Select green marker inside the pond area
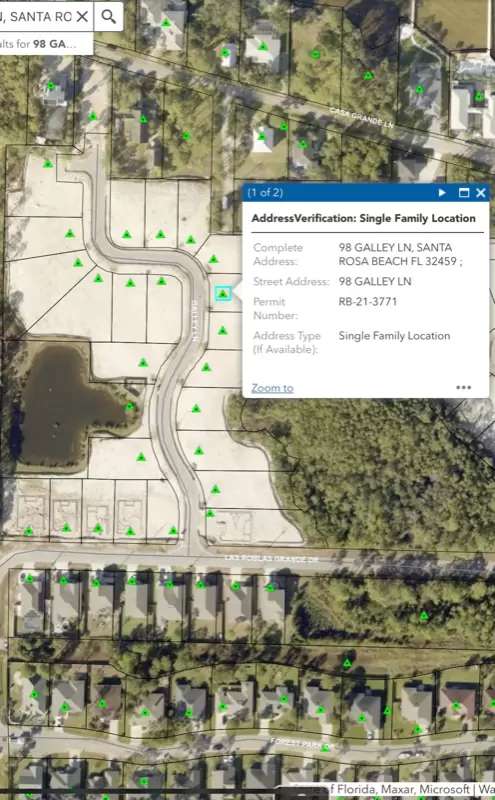 (x=130, y=407)
